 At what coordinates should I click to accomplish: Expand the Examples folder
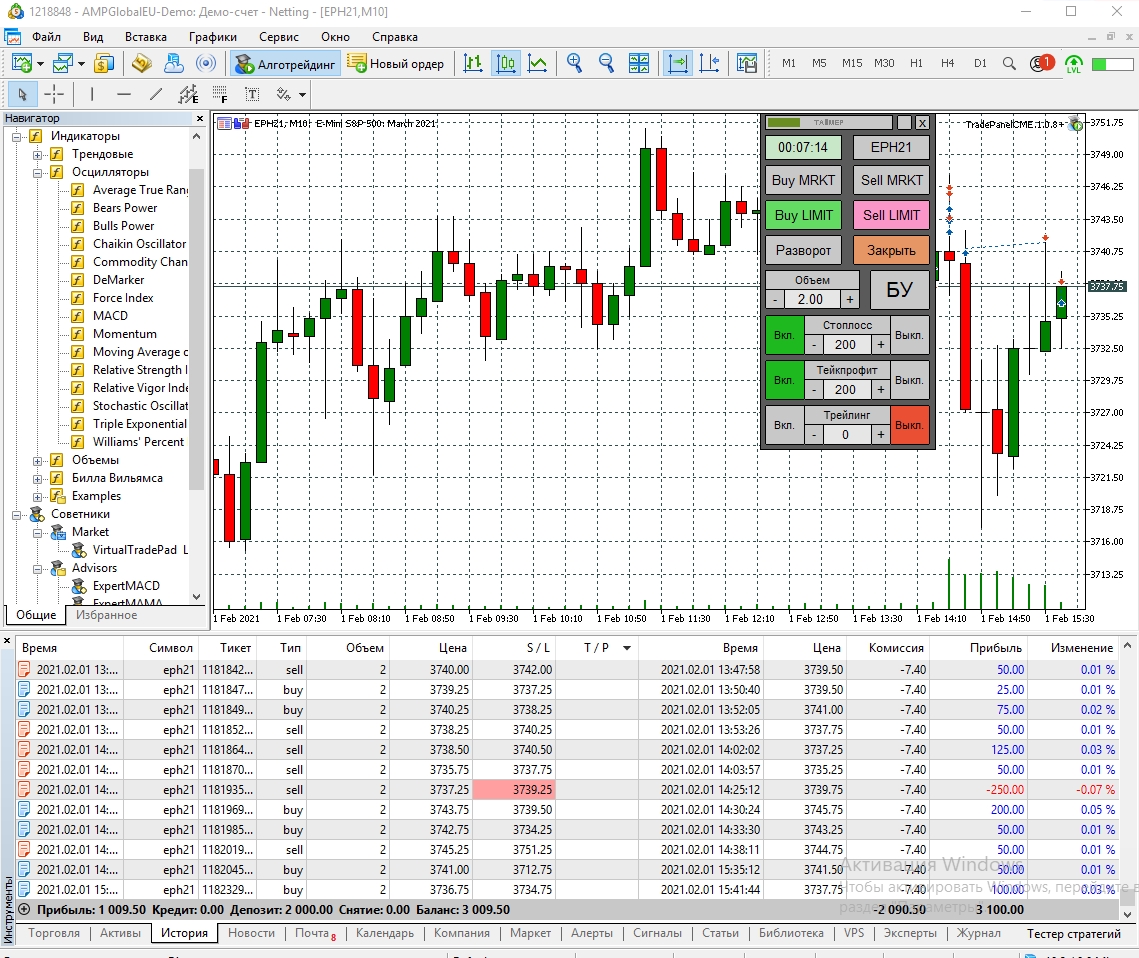[37, 497]
